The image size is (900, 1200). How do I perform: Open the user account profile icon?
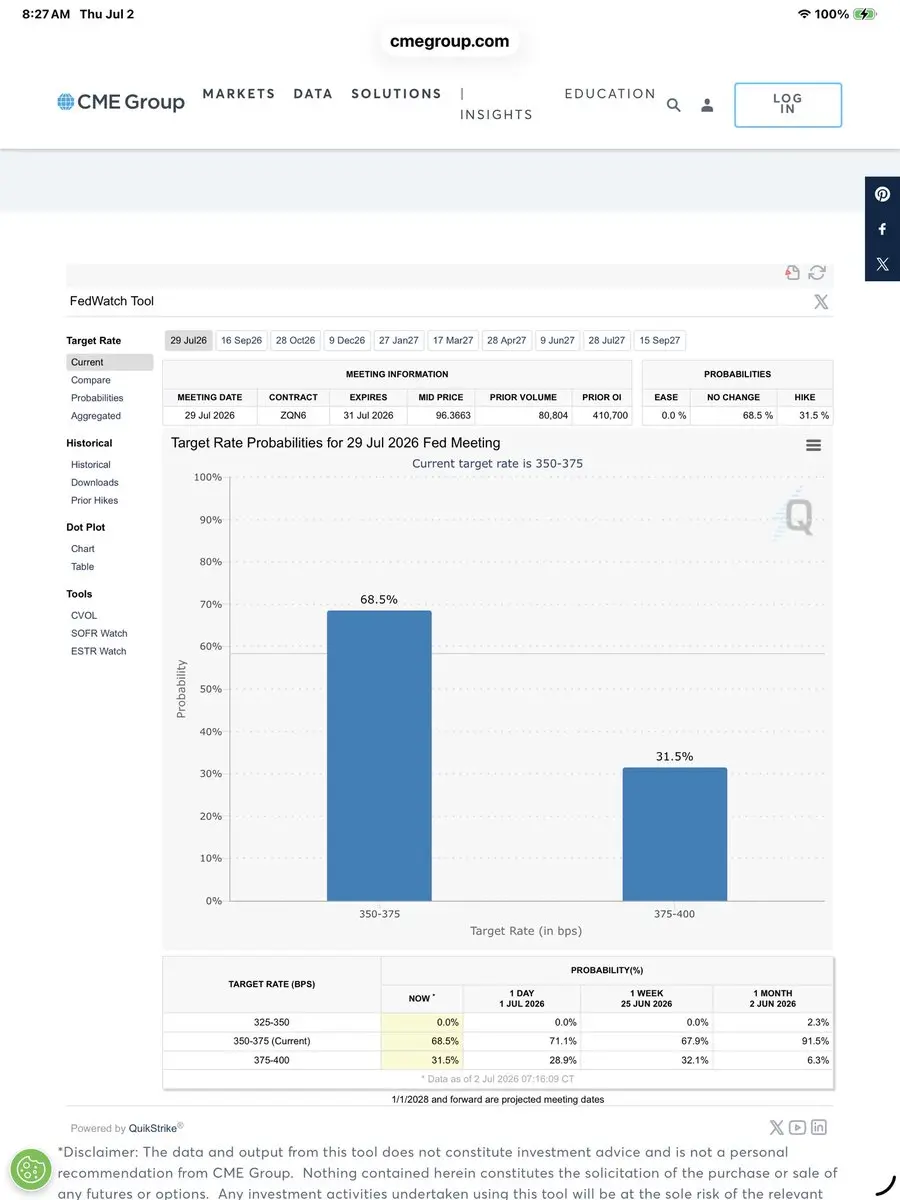point(707,105)
